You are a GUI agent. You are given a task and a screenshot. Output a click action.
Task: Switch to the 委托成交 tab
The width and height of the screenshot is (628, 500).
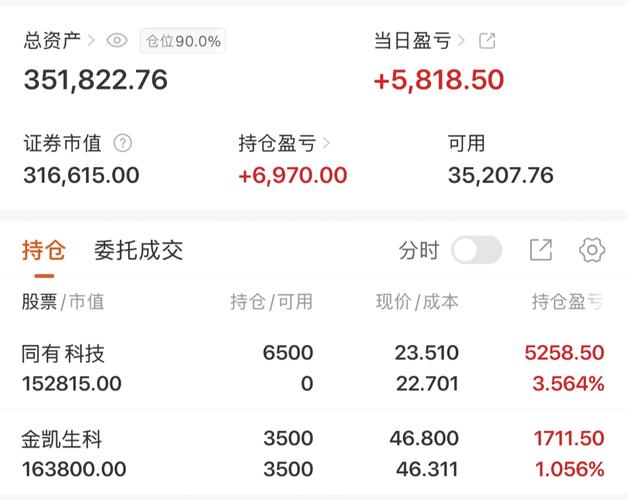[139, 251]
